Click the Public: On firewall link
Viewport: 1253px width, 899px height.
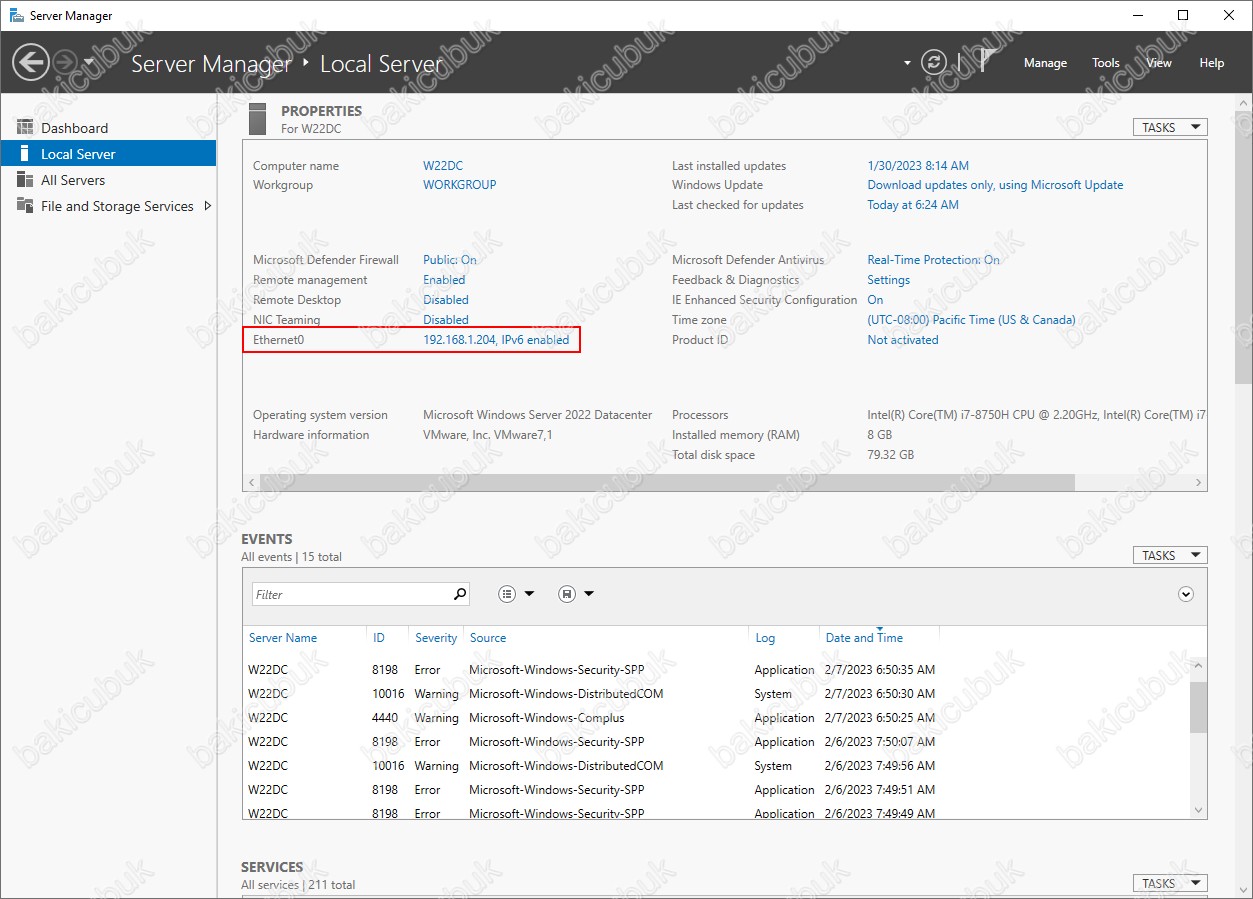(450, 260)
